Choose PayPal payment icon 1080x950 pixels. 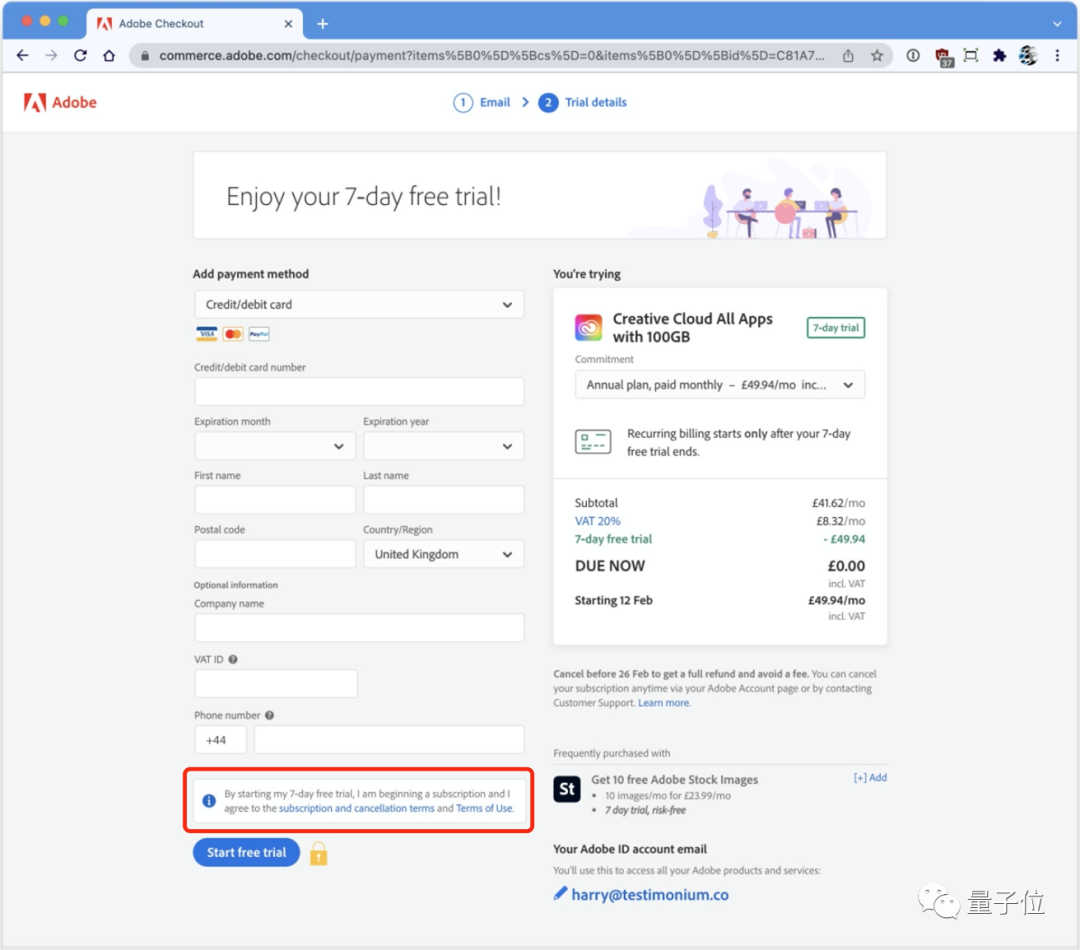258,333
